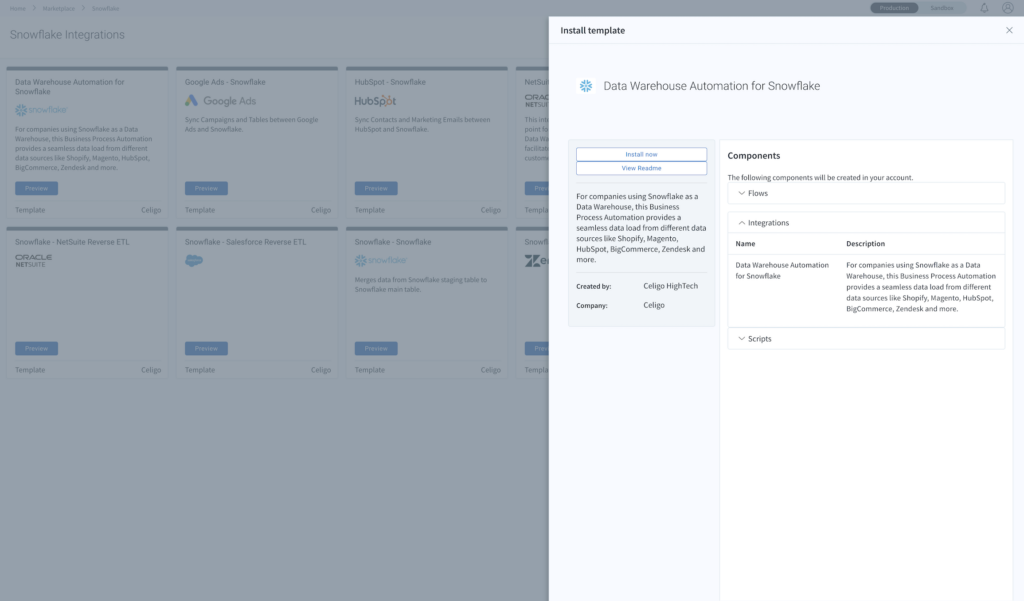Close the Install template panel
1024x601 pixels.
pyautogui.click(x=1009, y=30)
